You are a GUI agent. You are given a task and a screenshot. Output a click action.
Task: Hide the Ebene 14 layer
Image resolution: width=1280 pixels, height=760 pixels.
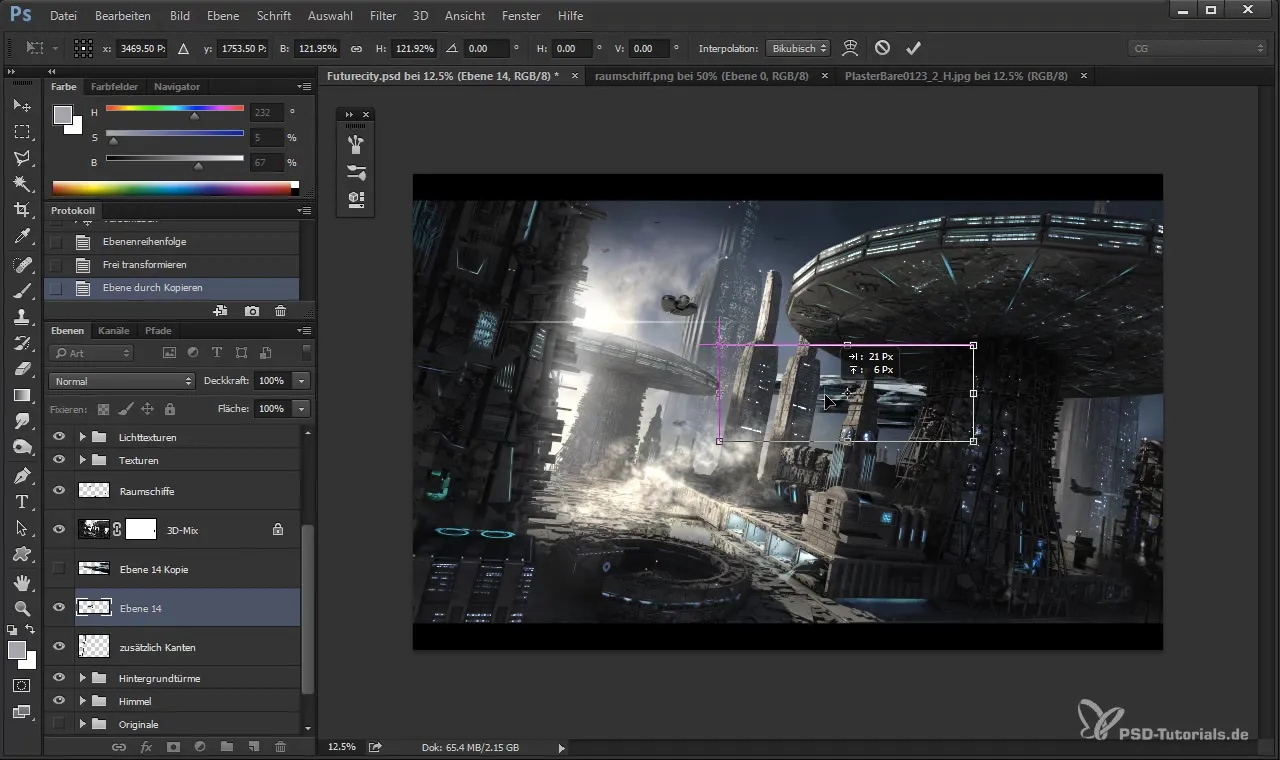click(59, 607)
